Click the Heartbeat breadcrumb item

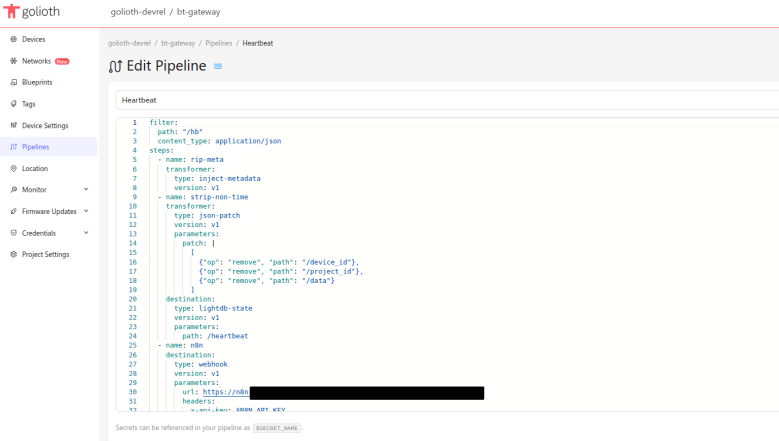coord(258,43)
